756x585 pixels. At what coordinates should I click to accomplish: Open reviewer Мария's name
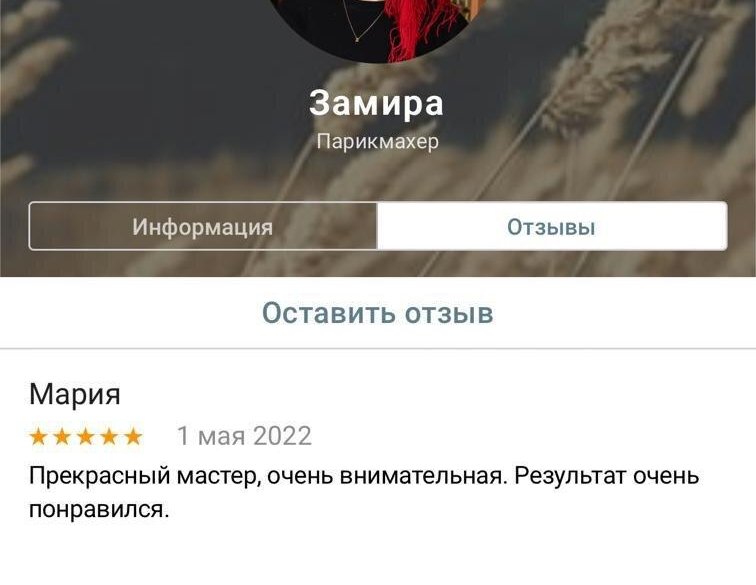coord(75,394)
